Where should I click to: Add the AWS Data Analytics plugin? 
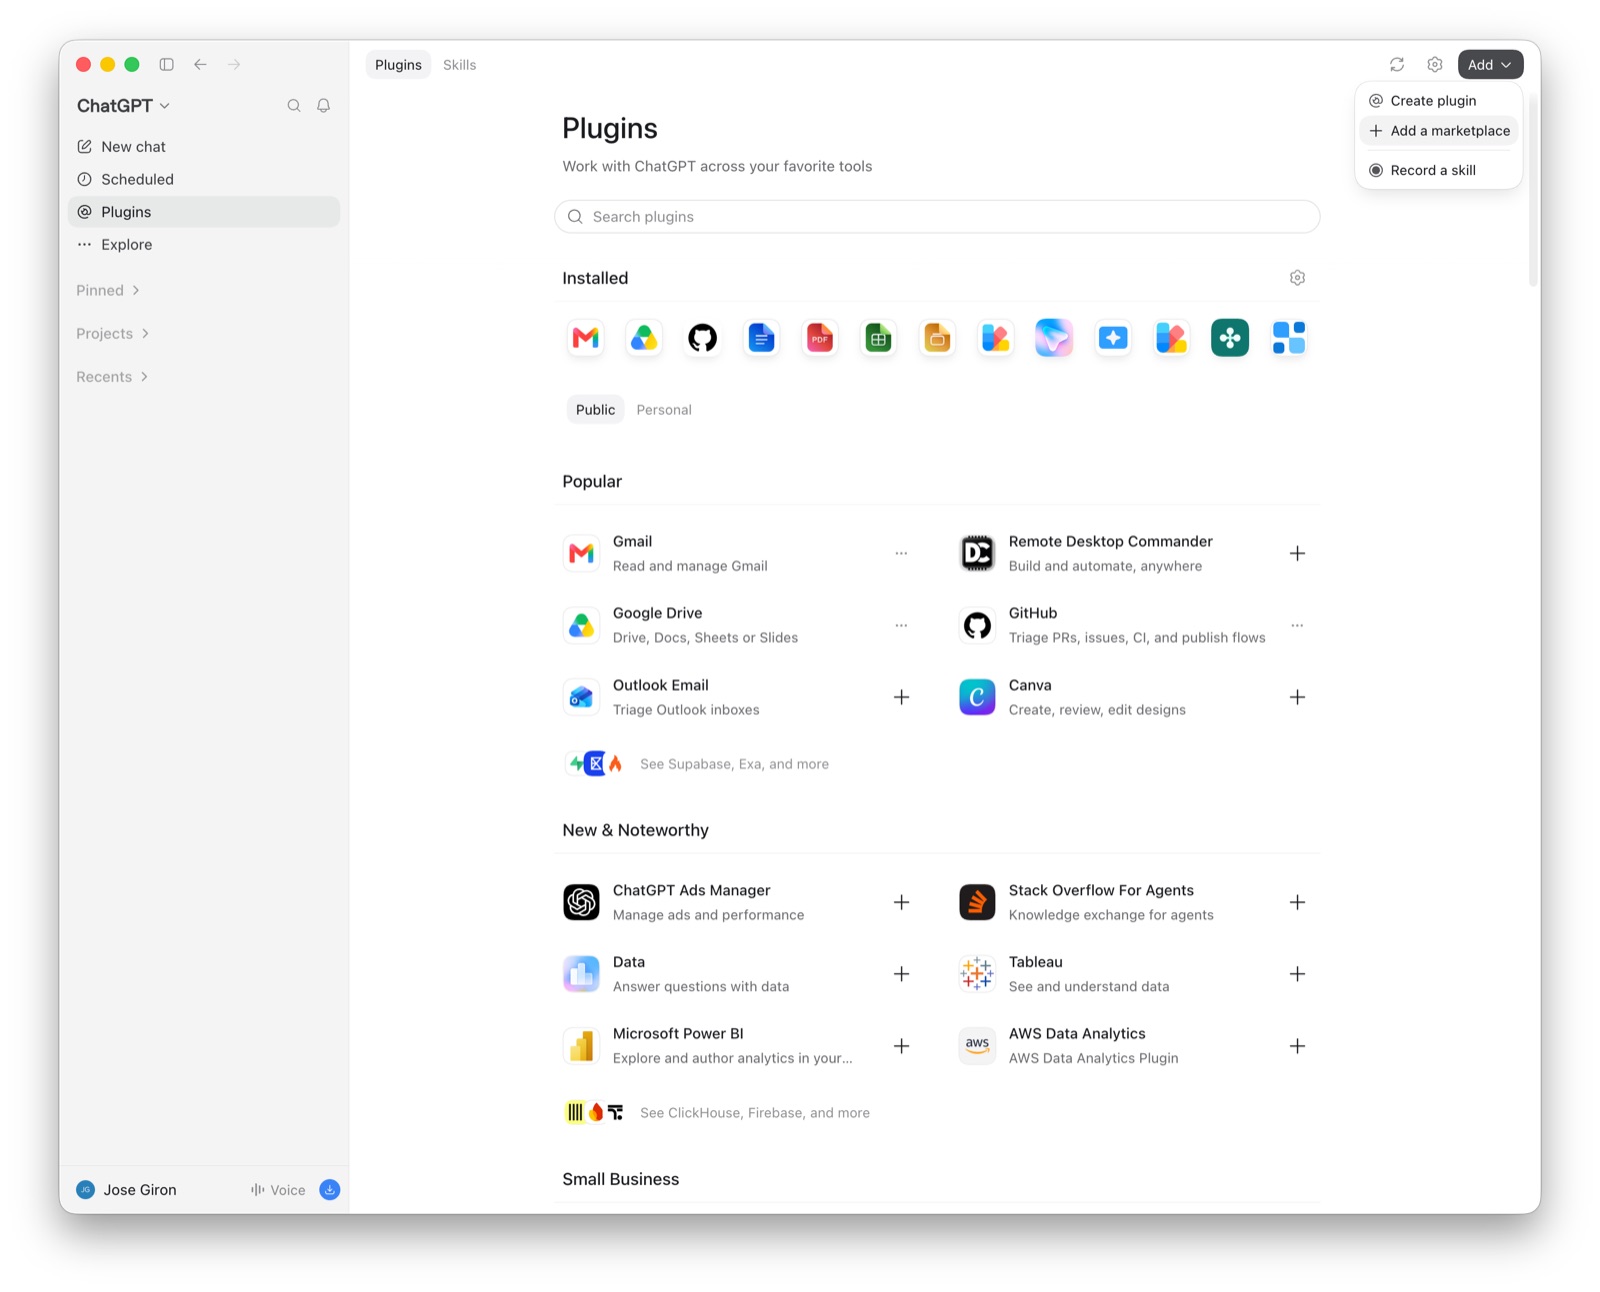1297,1046
